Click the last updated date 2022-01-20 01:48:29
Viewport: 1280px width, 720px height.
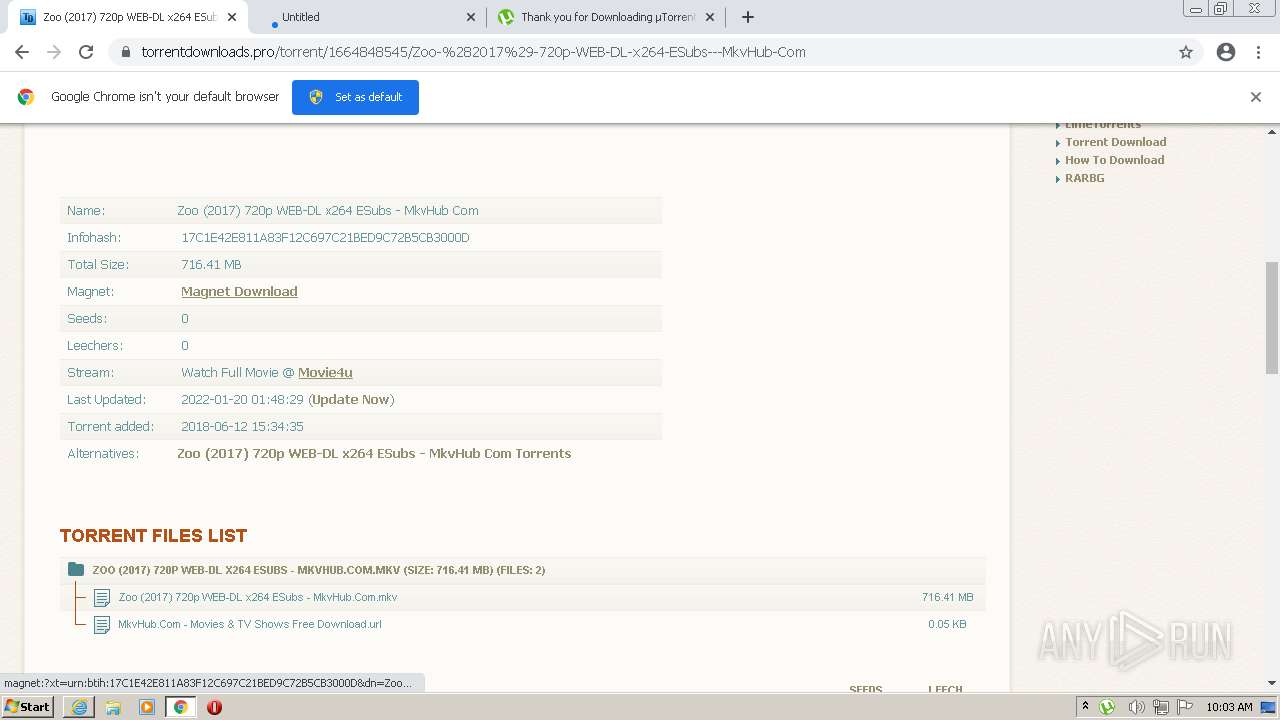[x=242, y=400]
